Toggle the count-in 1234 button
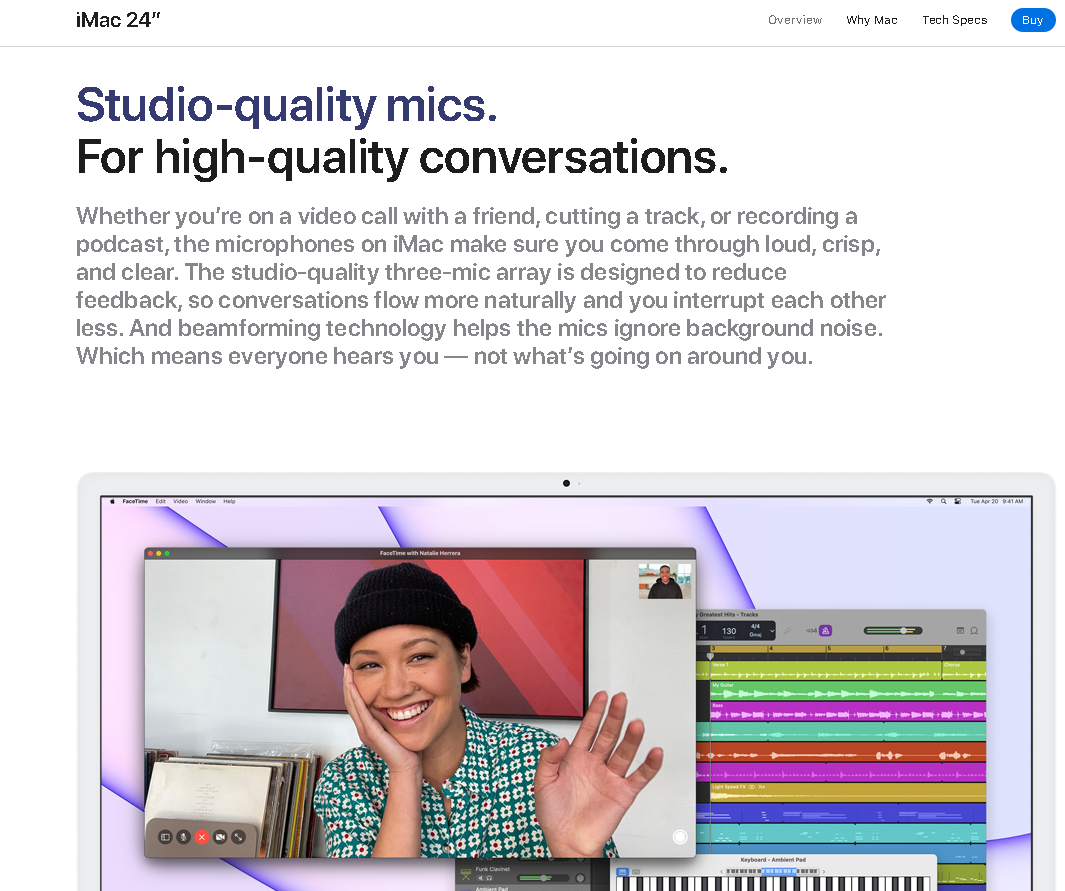Viewport: 1065px width, 891px height. tap(812, 631)
